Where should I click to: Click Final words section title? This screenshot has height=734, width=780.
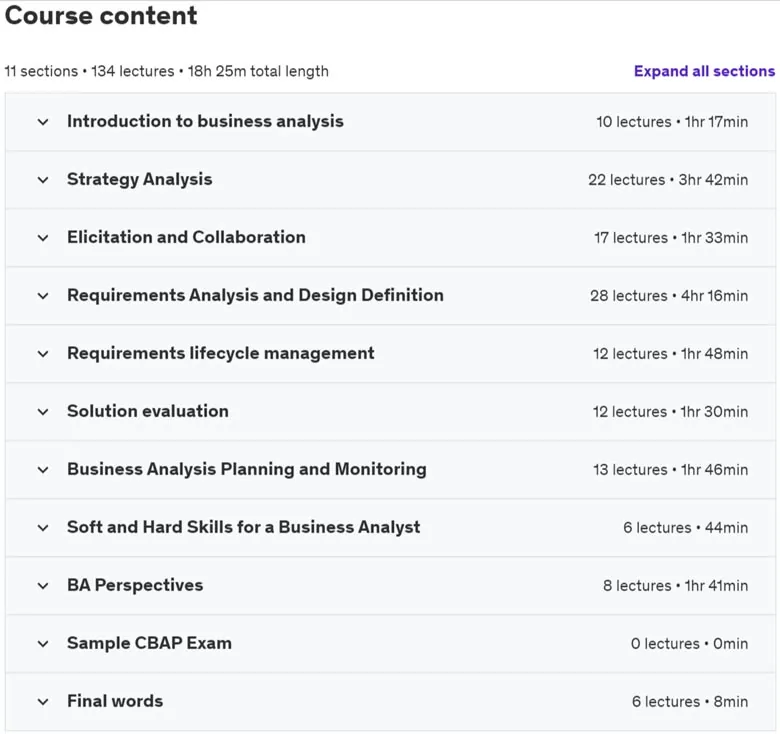tap(115, 701)
